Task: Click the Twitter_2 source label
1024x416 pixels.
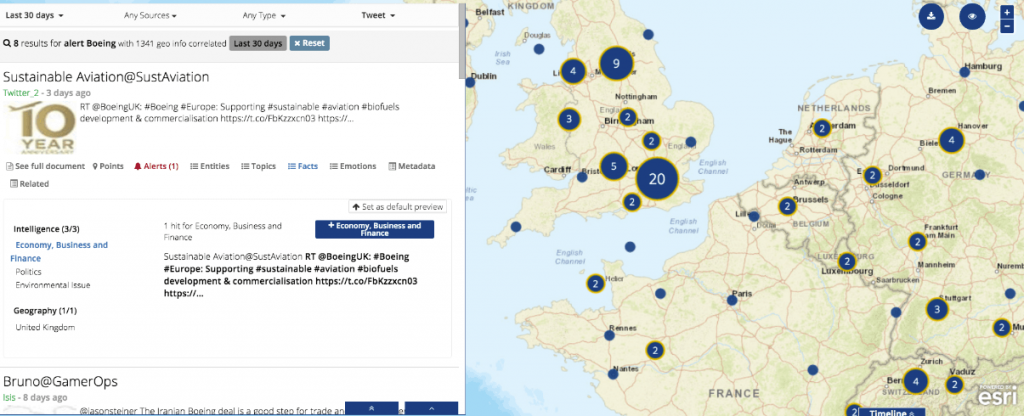Action: pyautogui.click(x=21, y=93)
